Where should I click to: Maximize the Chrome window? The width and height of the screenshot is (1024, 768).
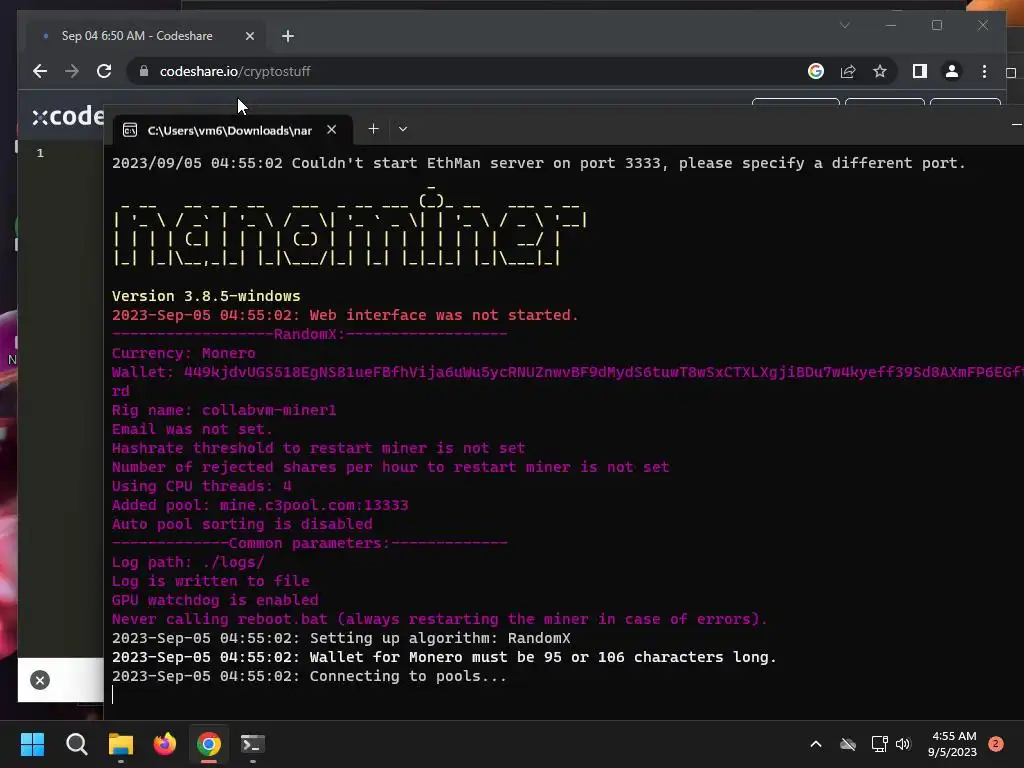[x=937, y=25]
